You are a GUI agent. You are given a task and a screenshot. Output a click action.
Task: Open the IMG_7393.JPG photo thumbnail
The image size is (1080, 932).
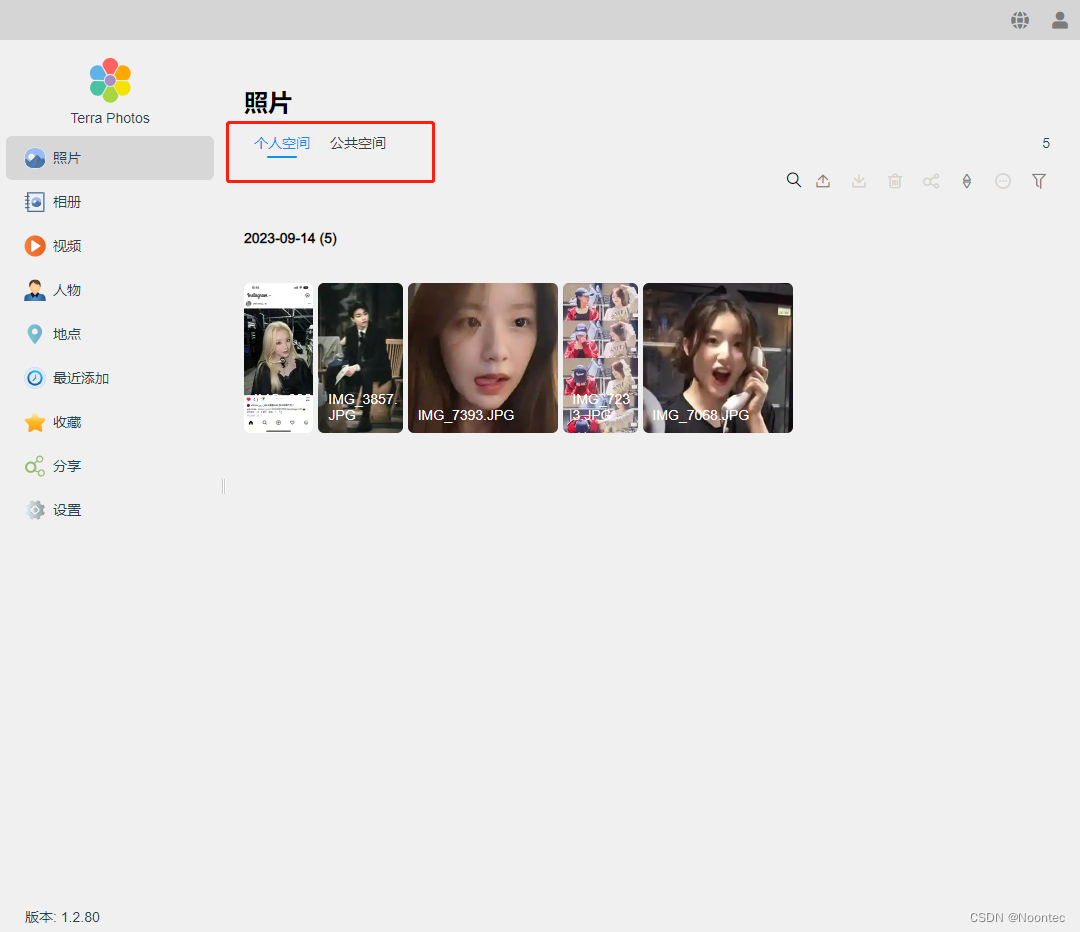point(483,357)
